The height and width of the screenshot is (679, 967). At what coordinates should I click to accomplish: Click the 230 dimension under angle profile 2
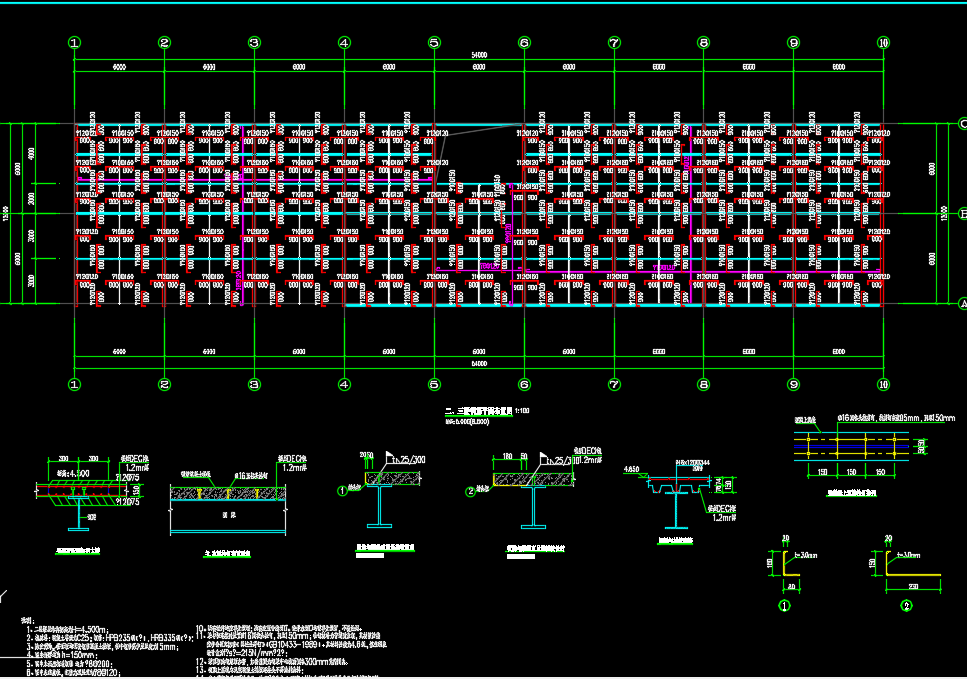pos(913,586)
